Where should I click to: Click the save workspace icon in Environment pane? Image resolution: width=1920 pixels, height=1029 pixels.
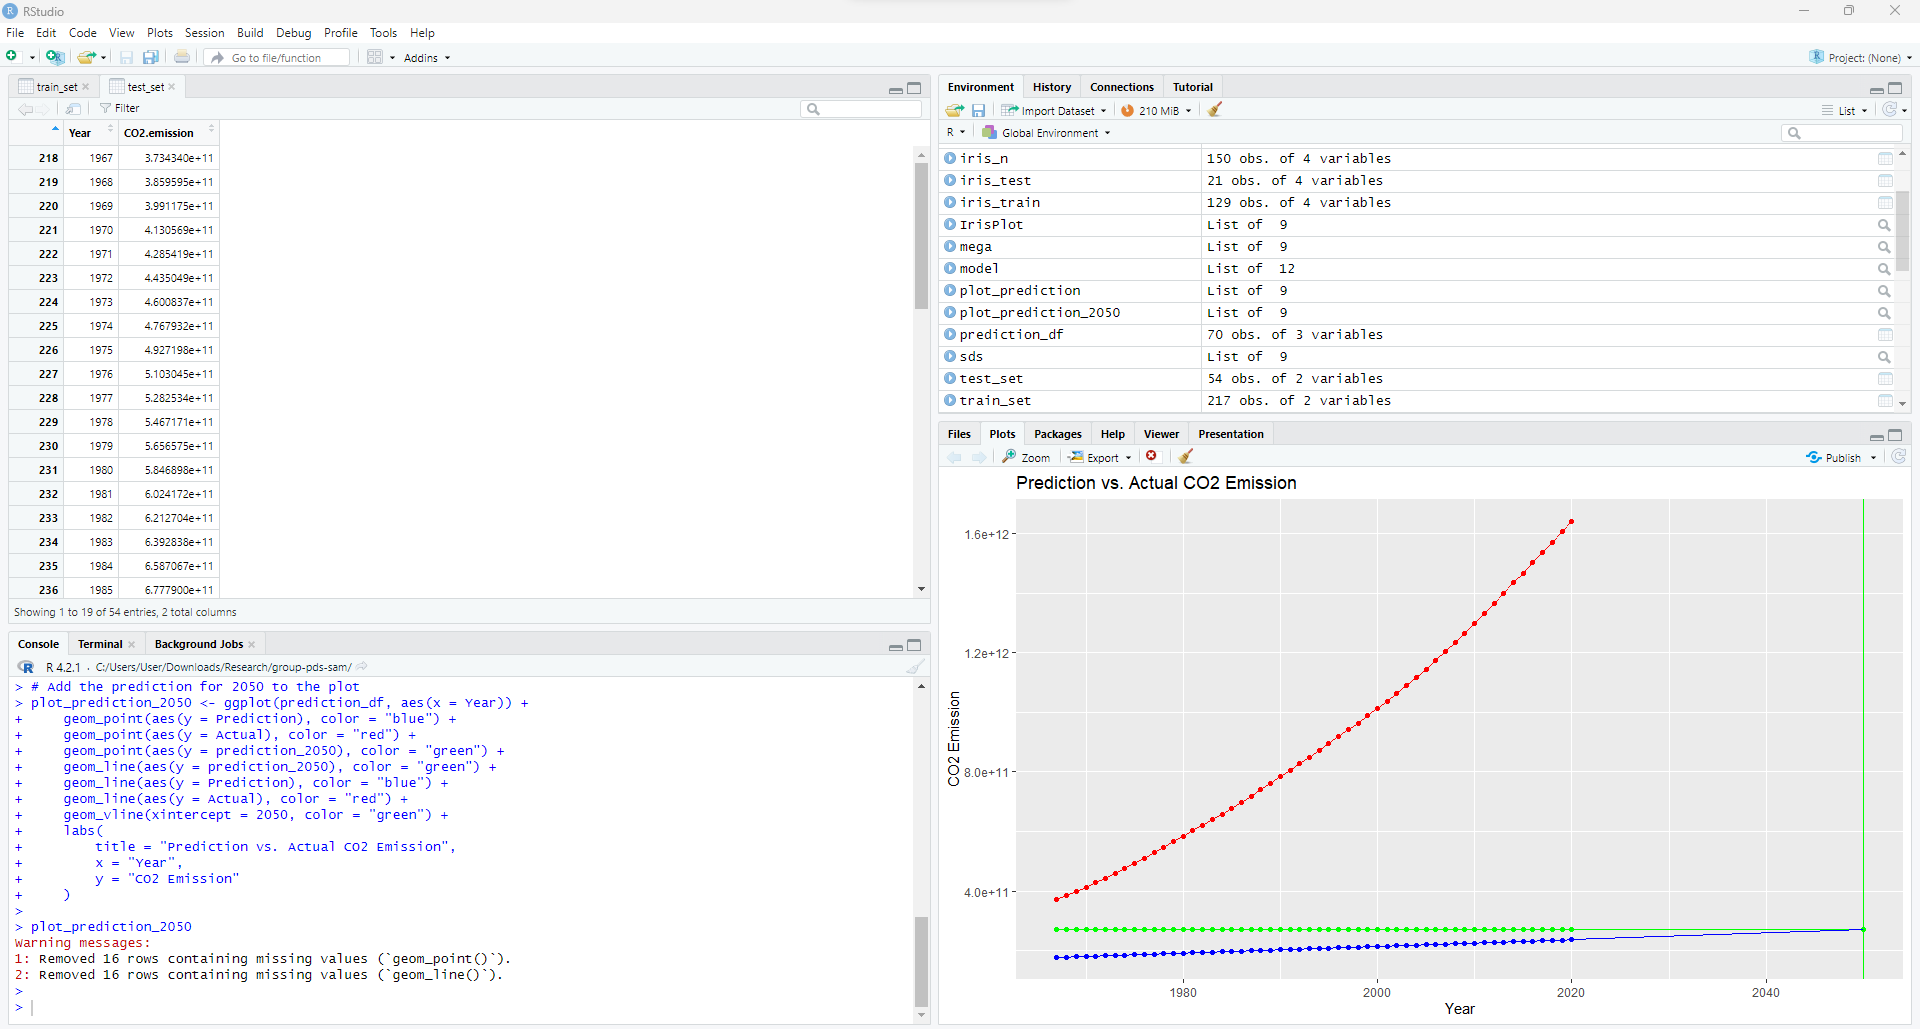point(978,110)
